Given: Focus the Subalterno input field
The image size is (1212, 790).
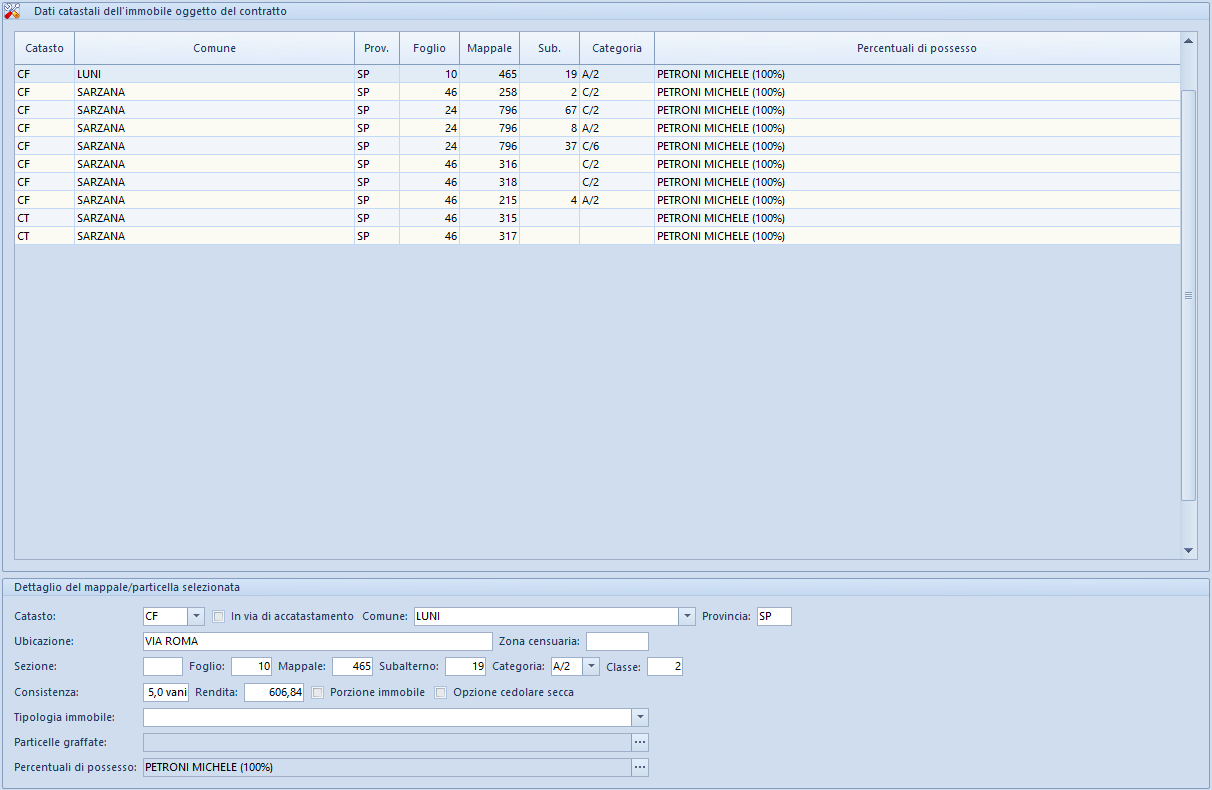Looking at the screenshot, I should click(465, 667).
